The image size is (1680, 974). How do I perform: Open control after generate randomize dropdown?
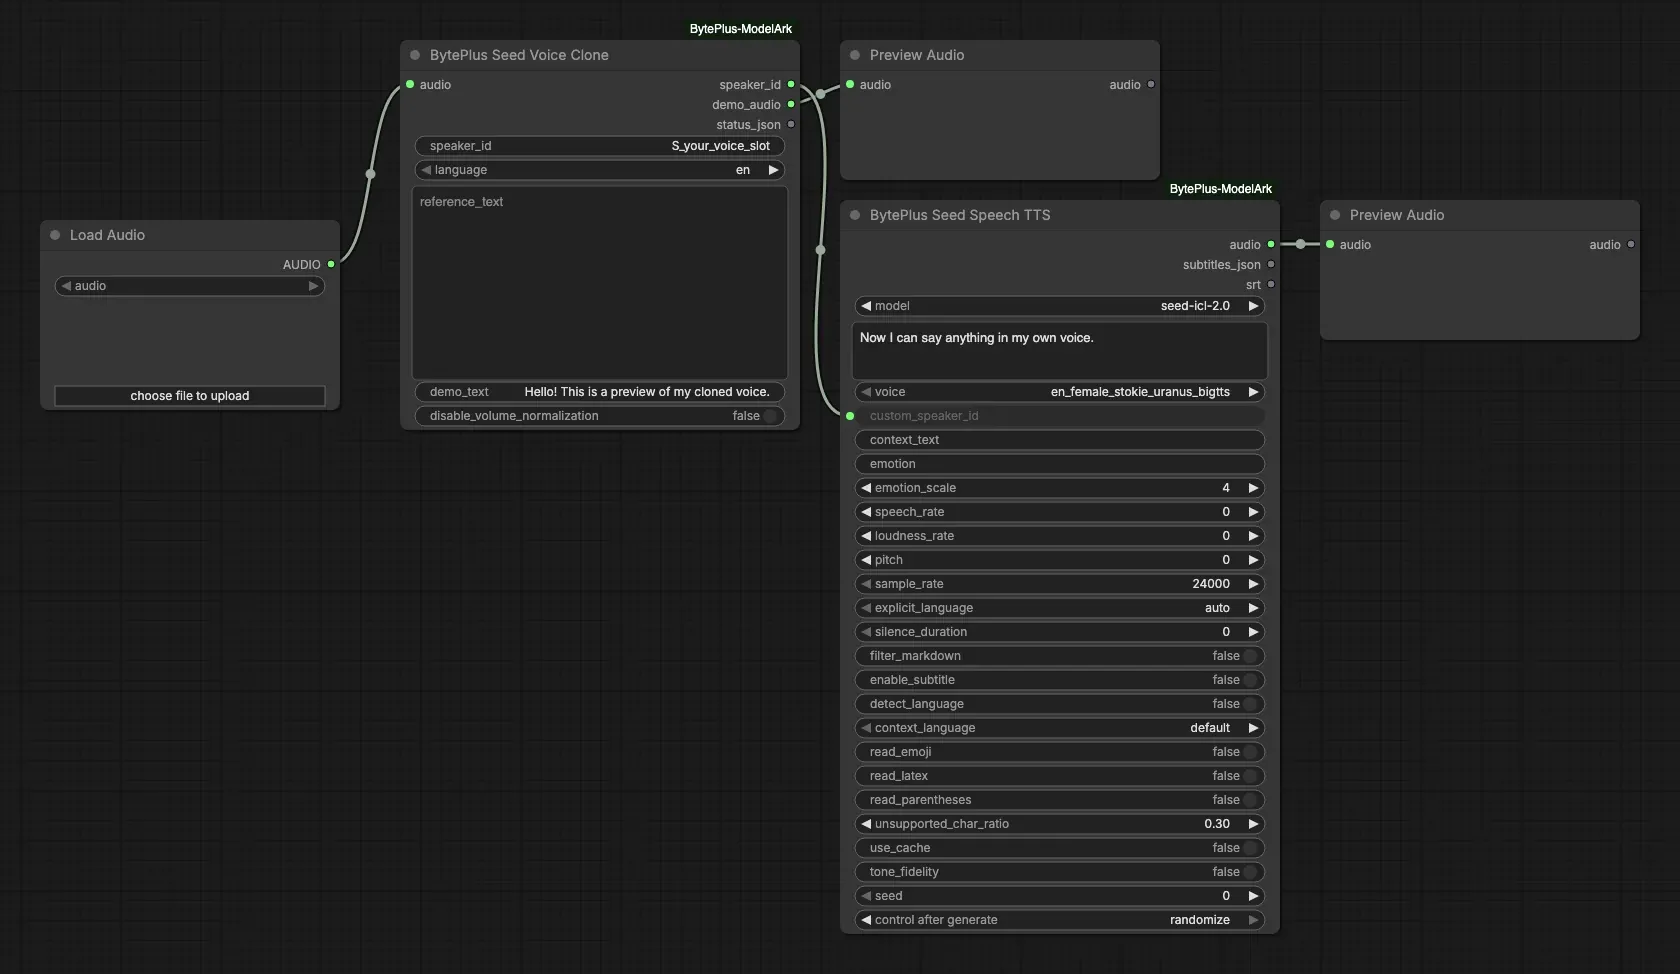point(1060,920)
